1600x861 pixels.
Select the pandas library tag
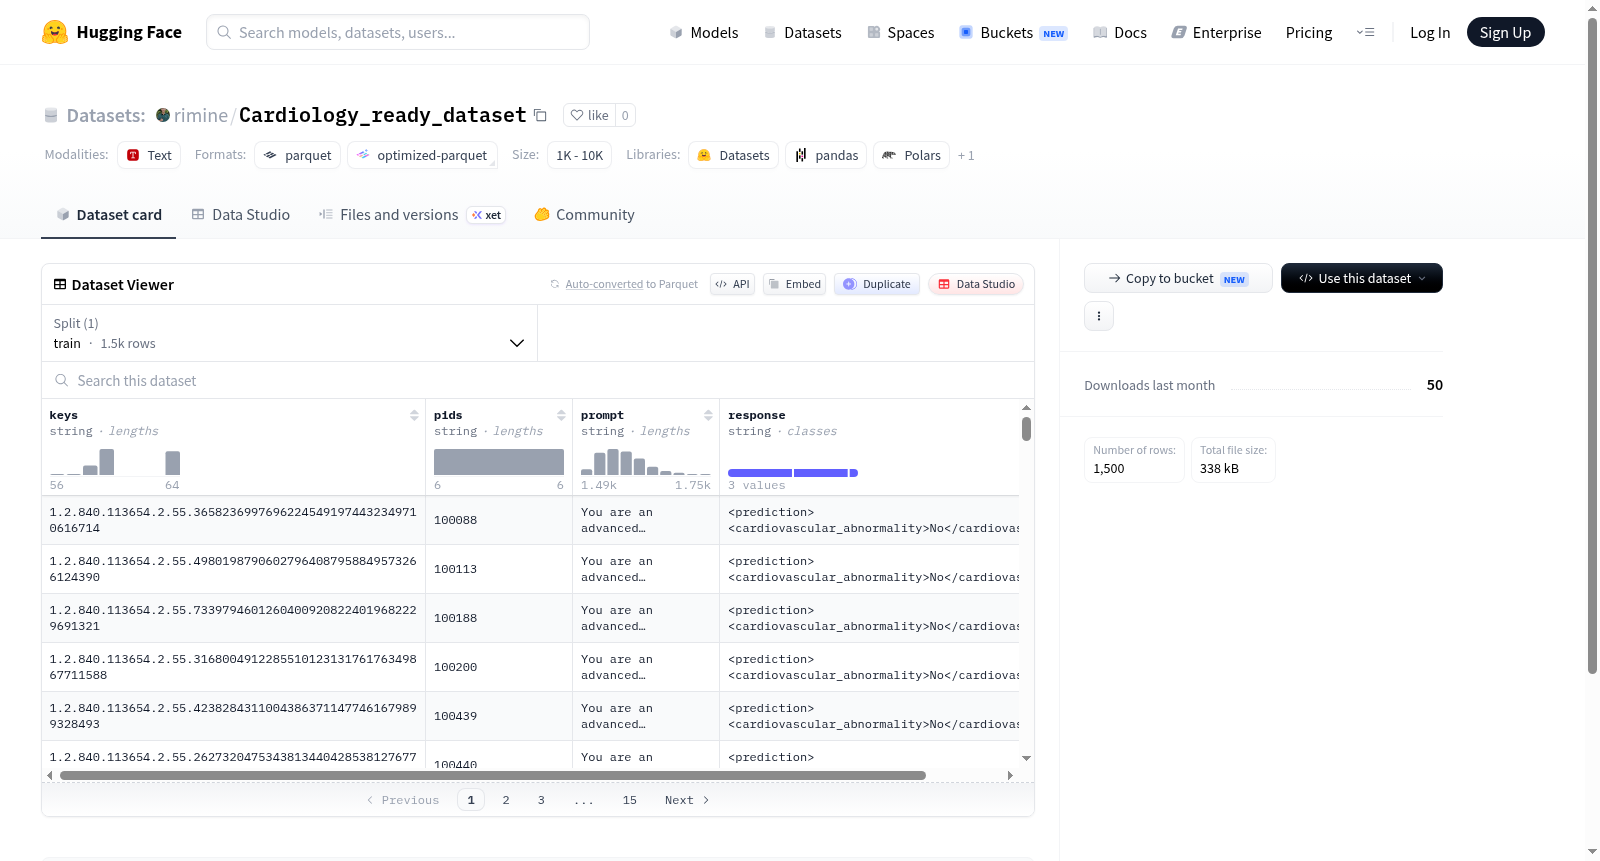[x=826, y=155]
